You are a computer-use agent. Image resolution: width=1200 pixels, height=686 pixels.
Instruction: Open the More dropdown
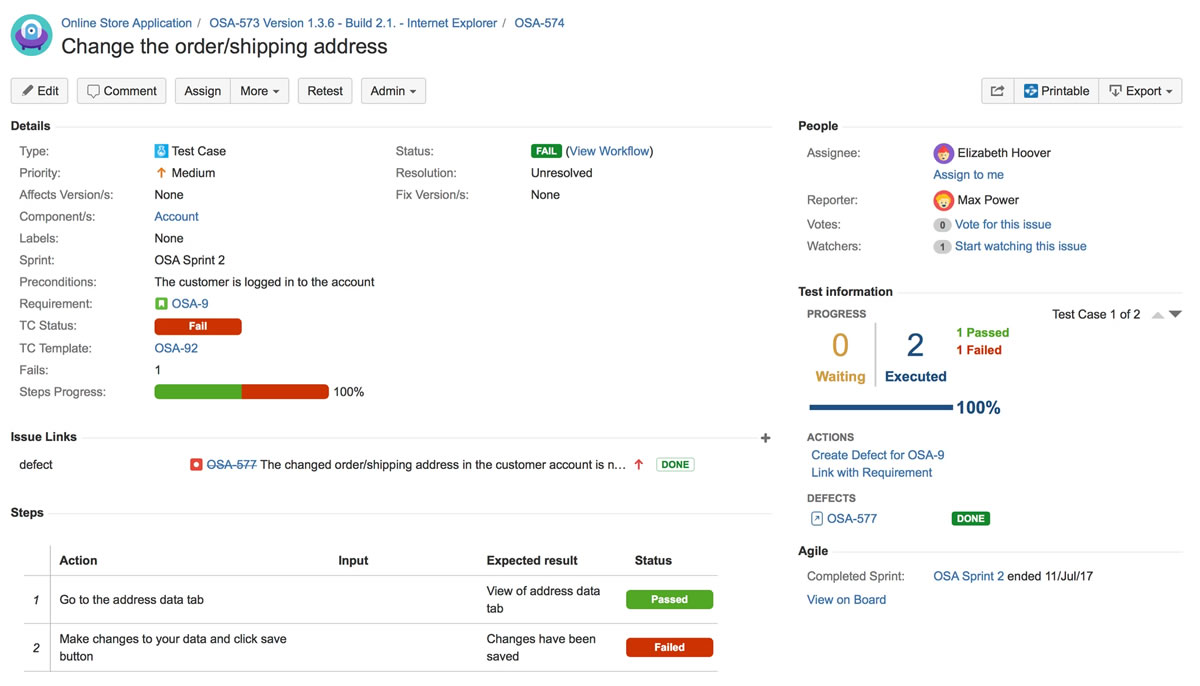(259, 90)
